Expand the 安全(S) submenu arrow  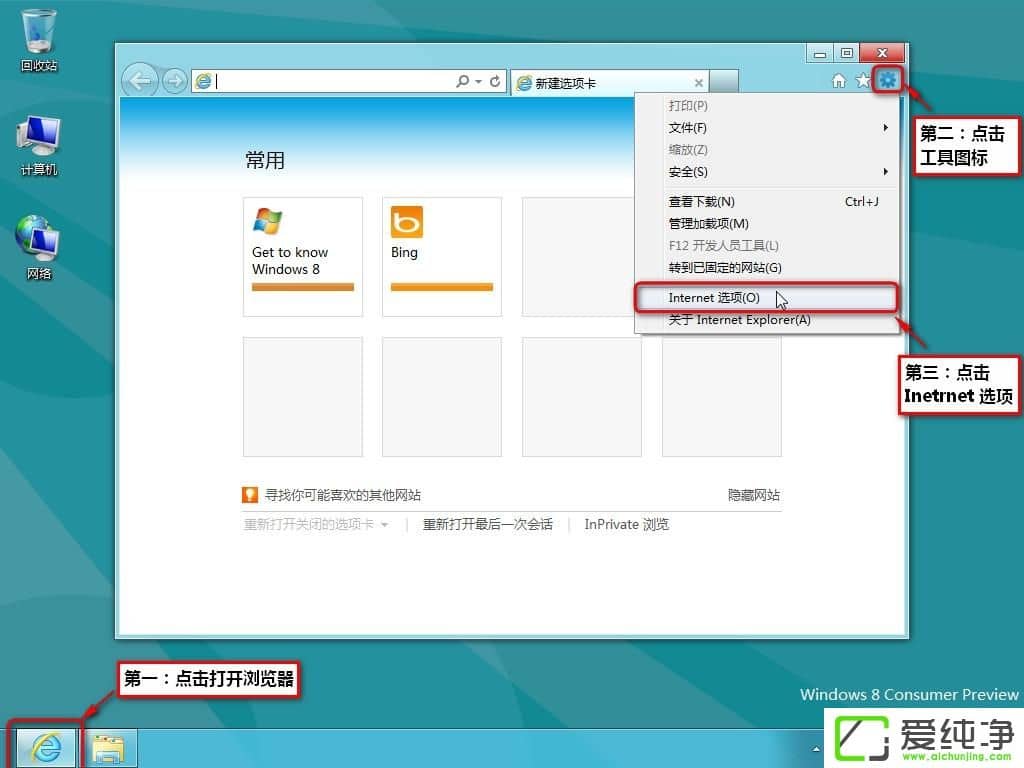885,171
